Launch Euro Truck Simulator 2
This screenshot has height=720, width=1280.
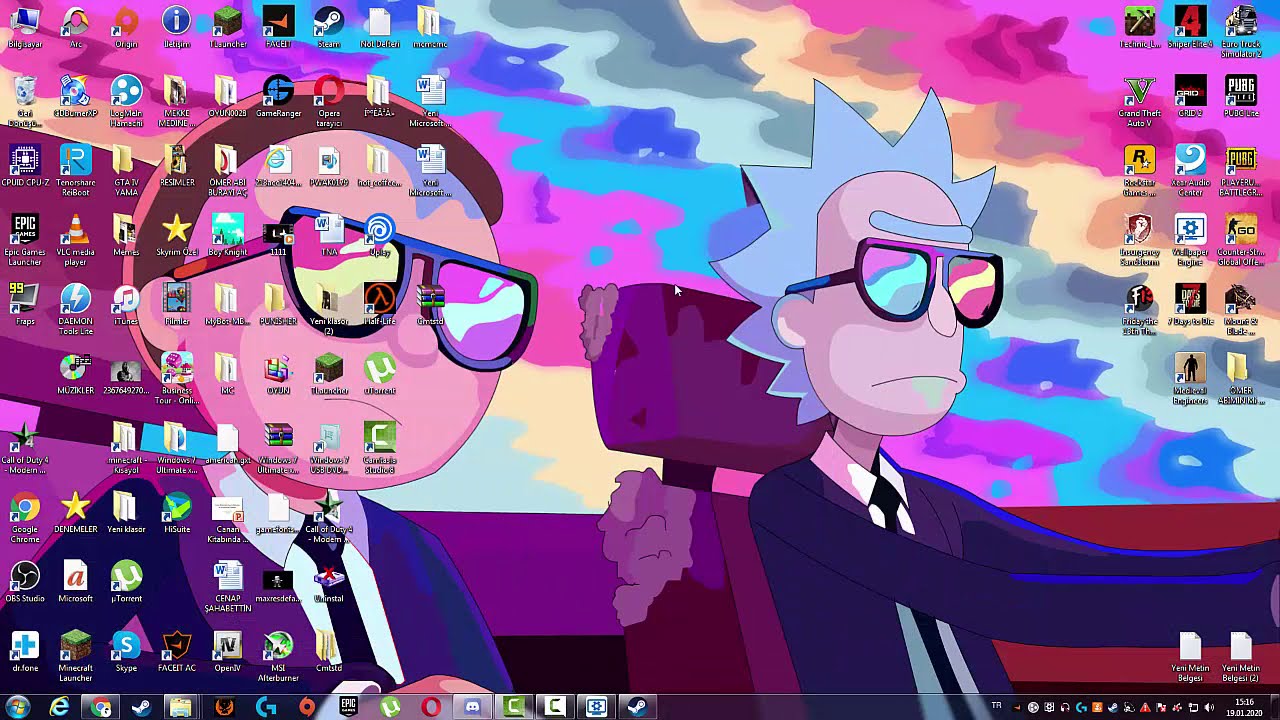coord(1241,31)
